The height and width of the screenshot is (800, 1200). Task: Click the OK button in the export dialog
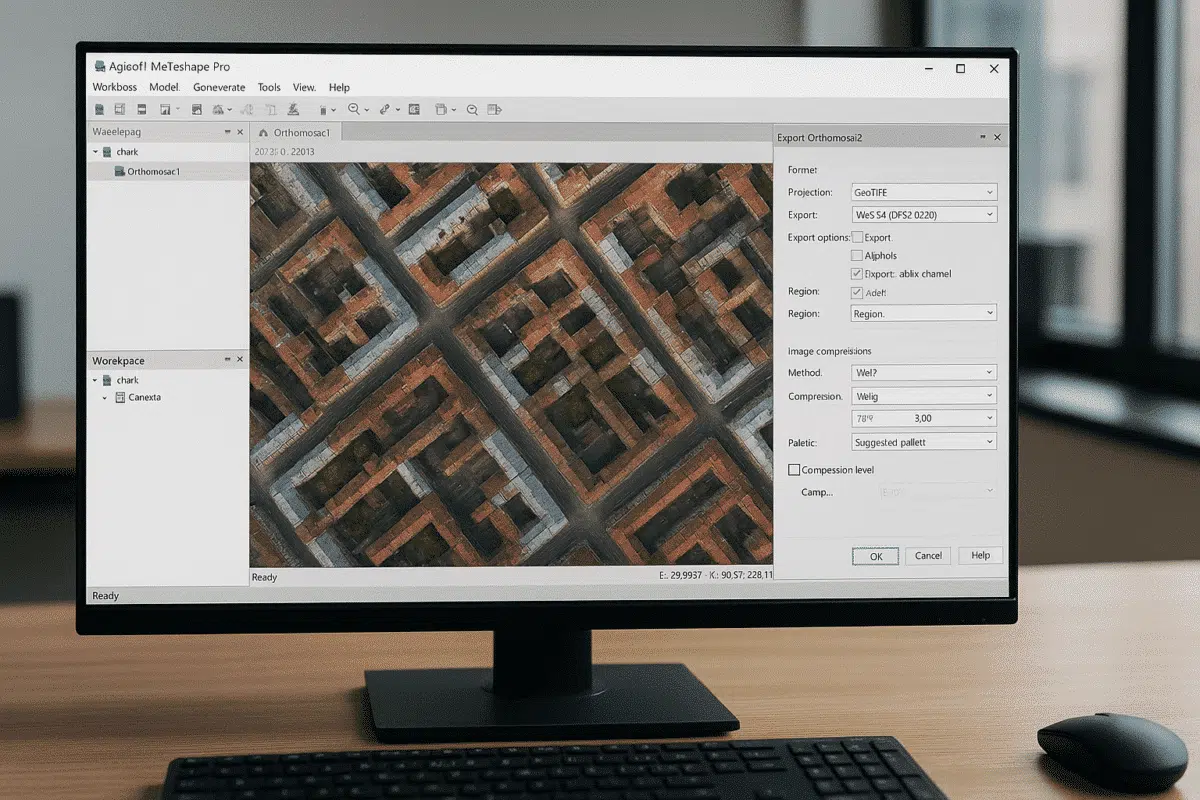[875, 556]
